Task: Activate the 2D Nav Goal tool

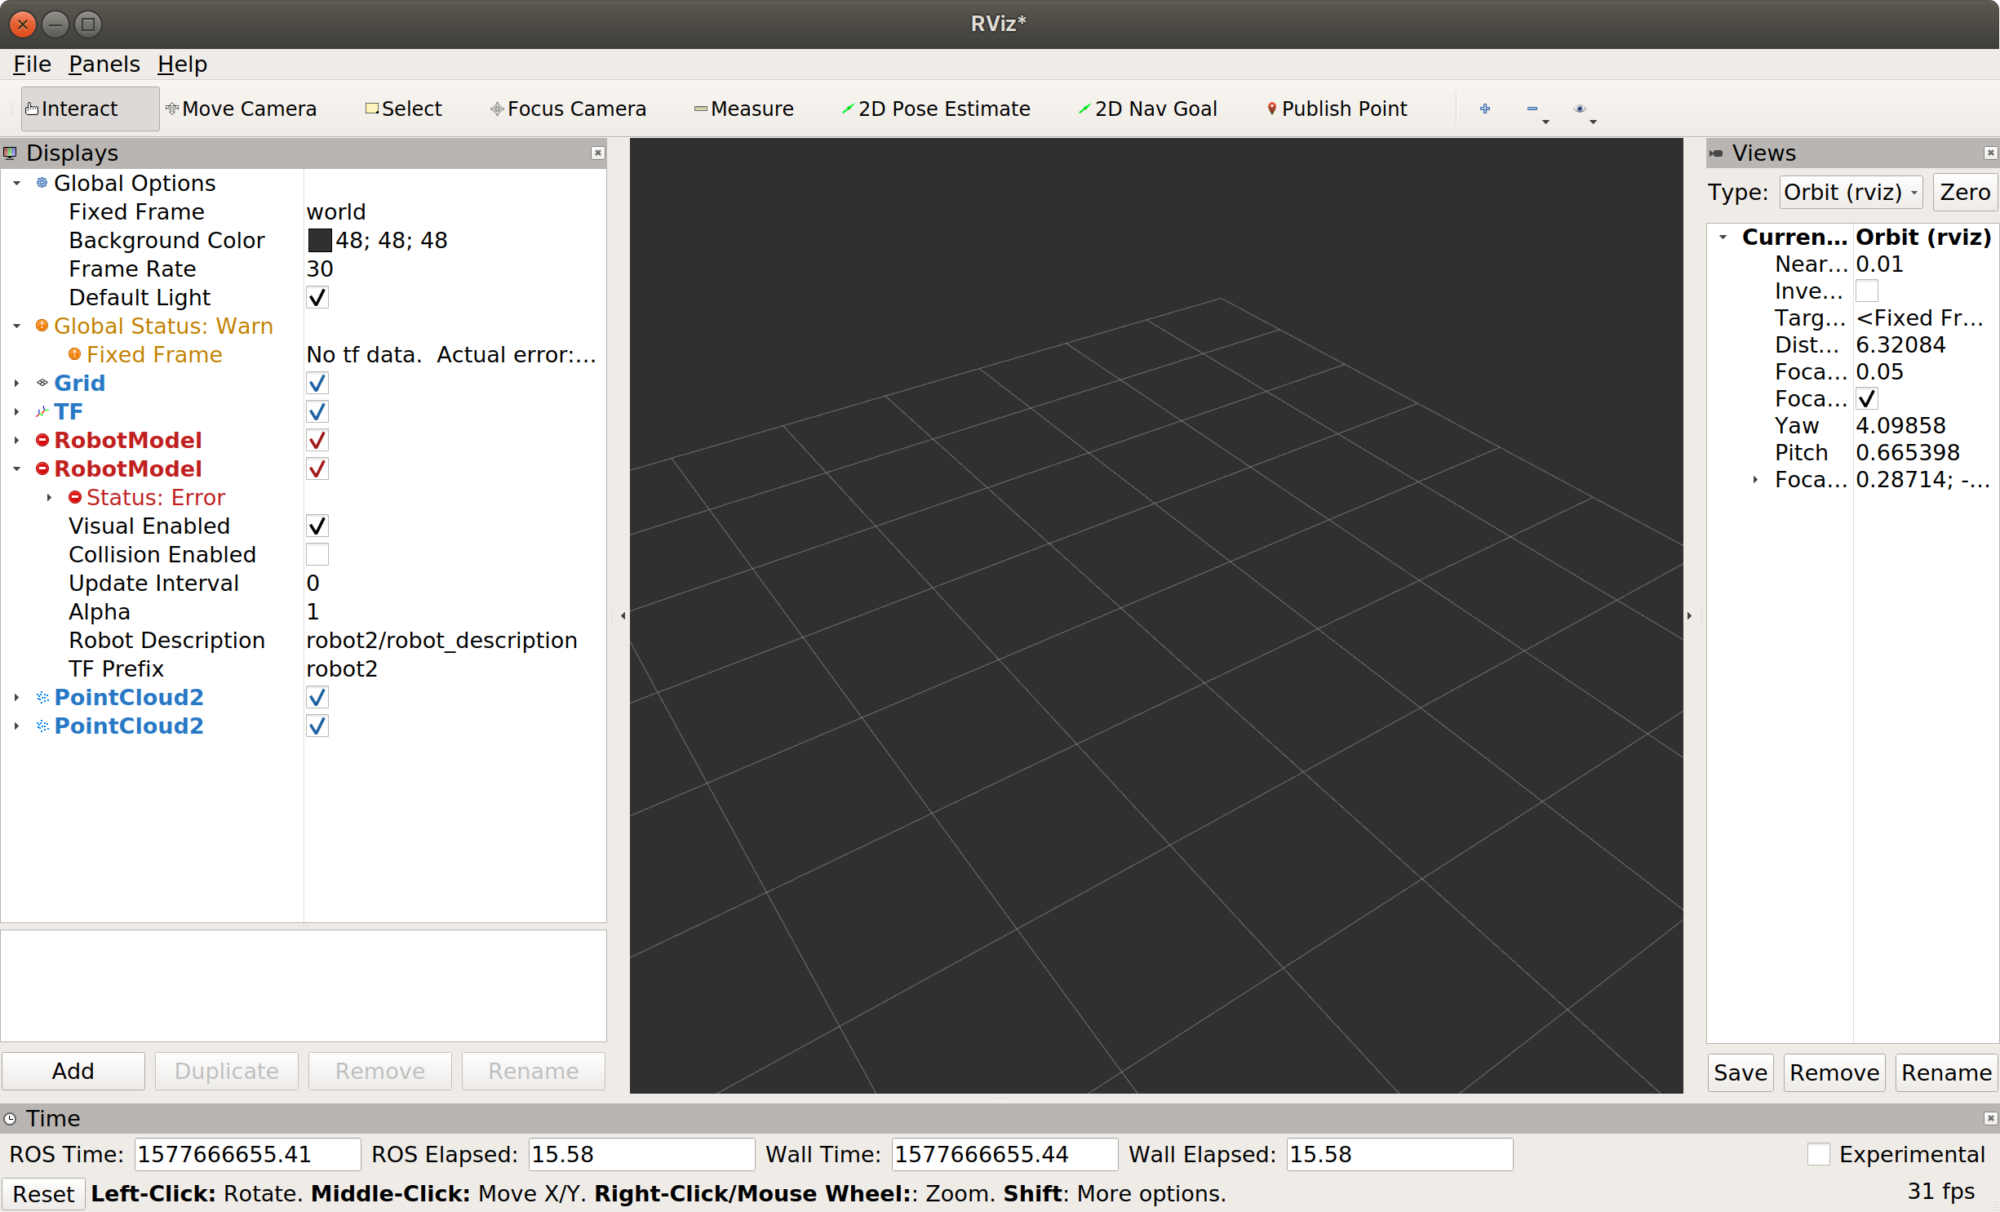Action: click(x=1148, y=108)
